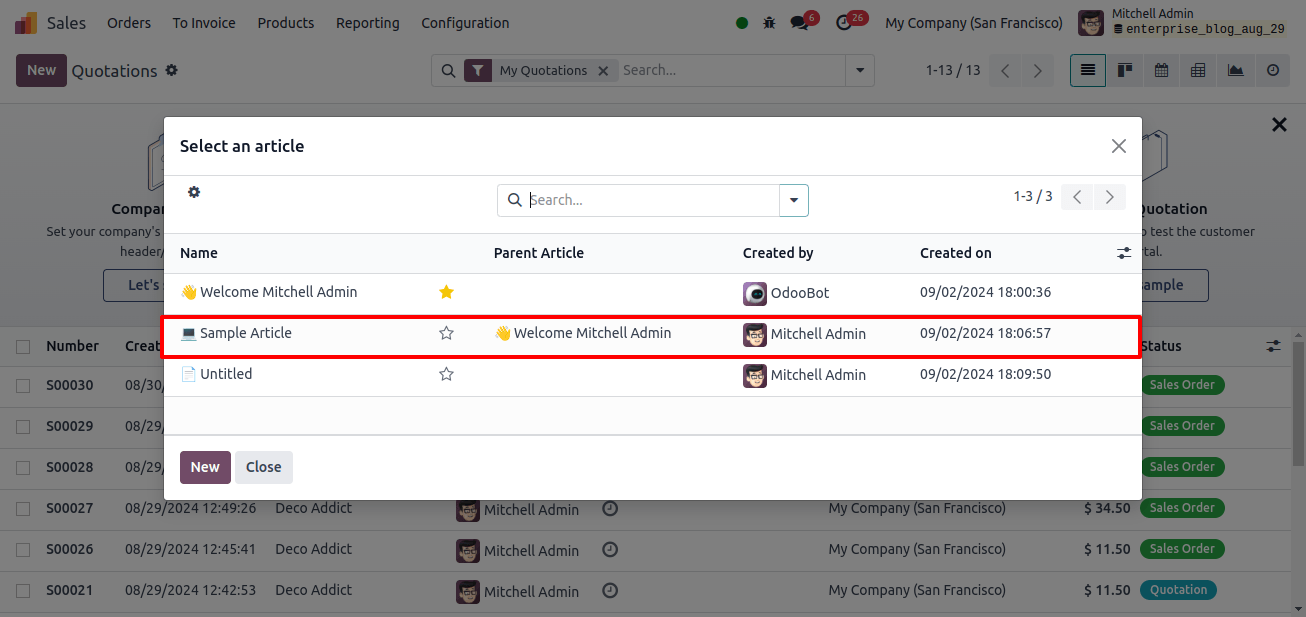Open the Configuration menu
The height and width of the screenshot is (617, 1306).
[465, 22]
